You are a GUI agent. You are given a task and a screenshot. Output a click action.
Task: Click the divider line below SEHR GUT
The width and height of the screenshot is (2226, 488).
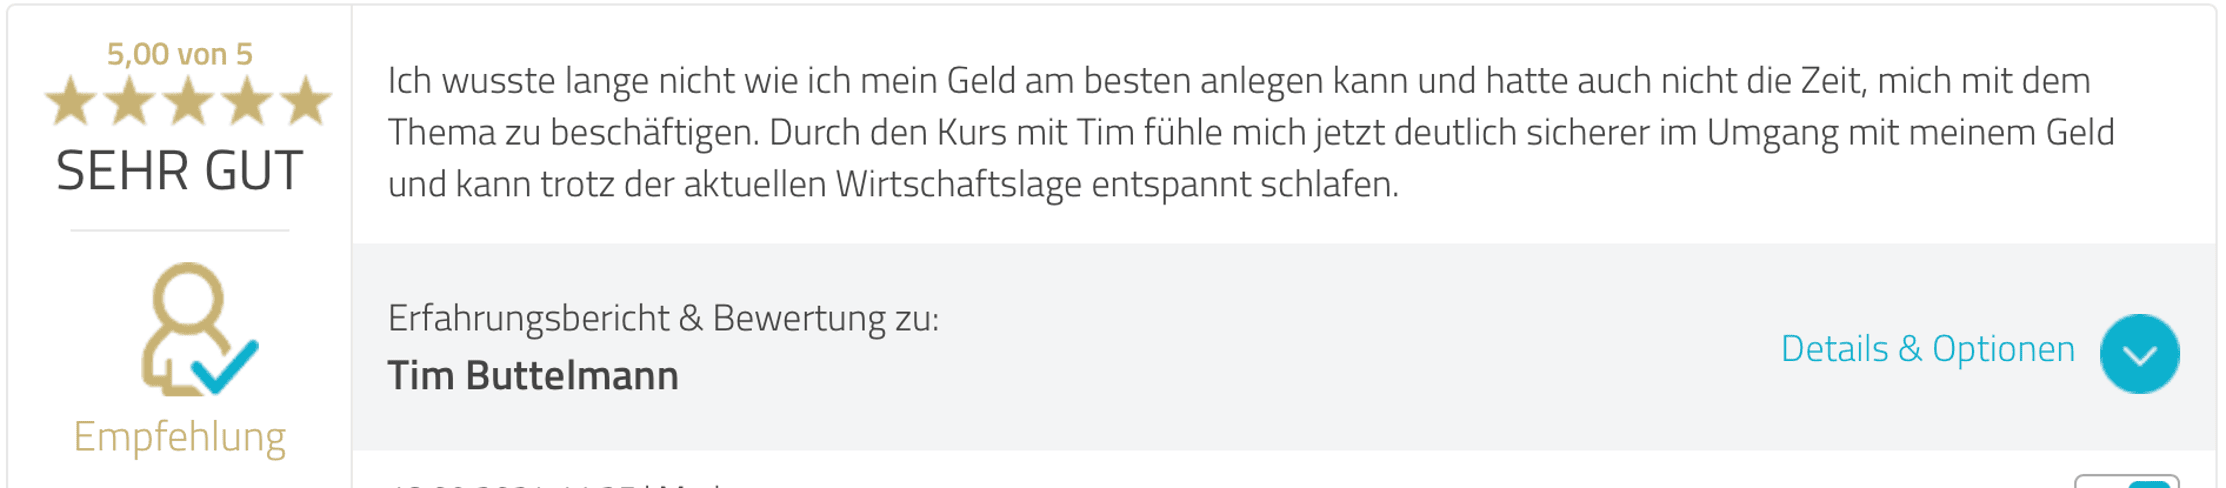click(x=180, y=231)
